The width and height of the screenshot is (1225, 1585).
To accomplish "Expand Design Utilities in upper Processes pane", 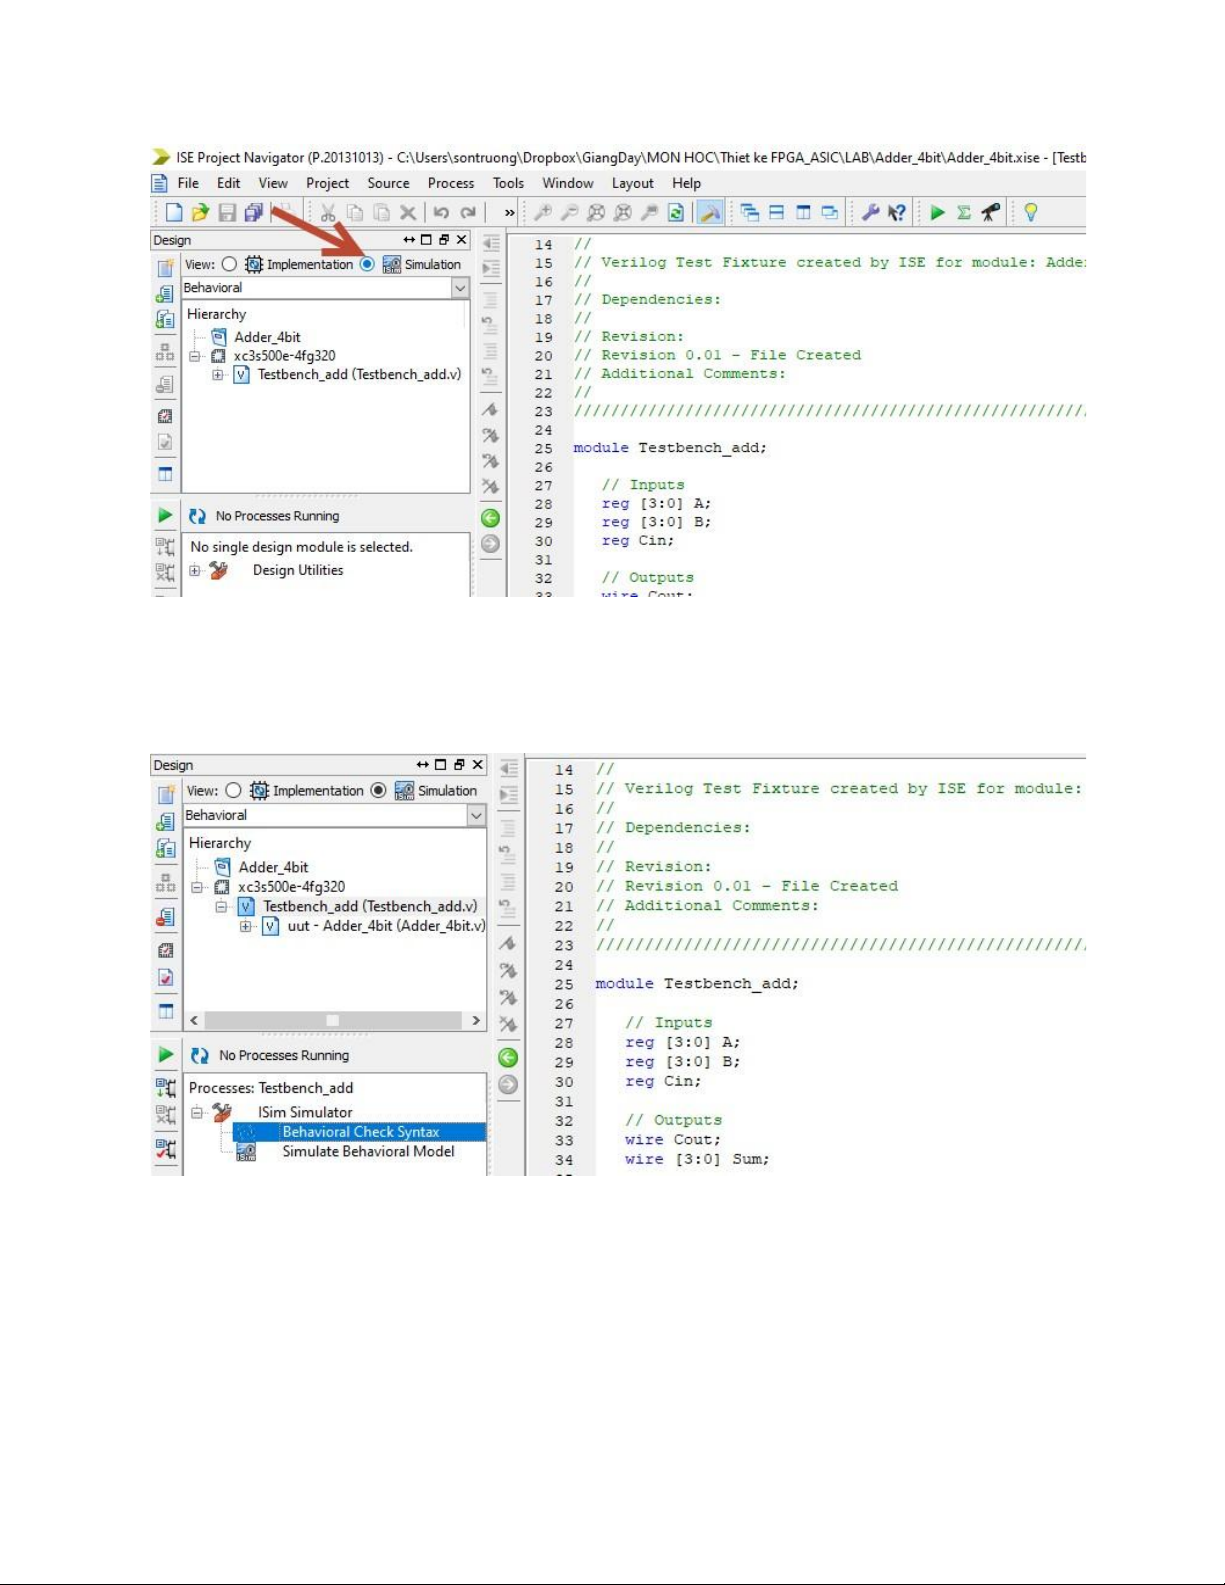I will click(195, 570).
